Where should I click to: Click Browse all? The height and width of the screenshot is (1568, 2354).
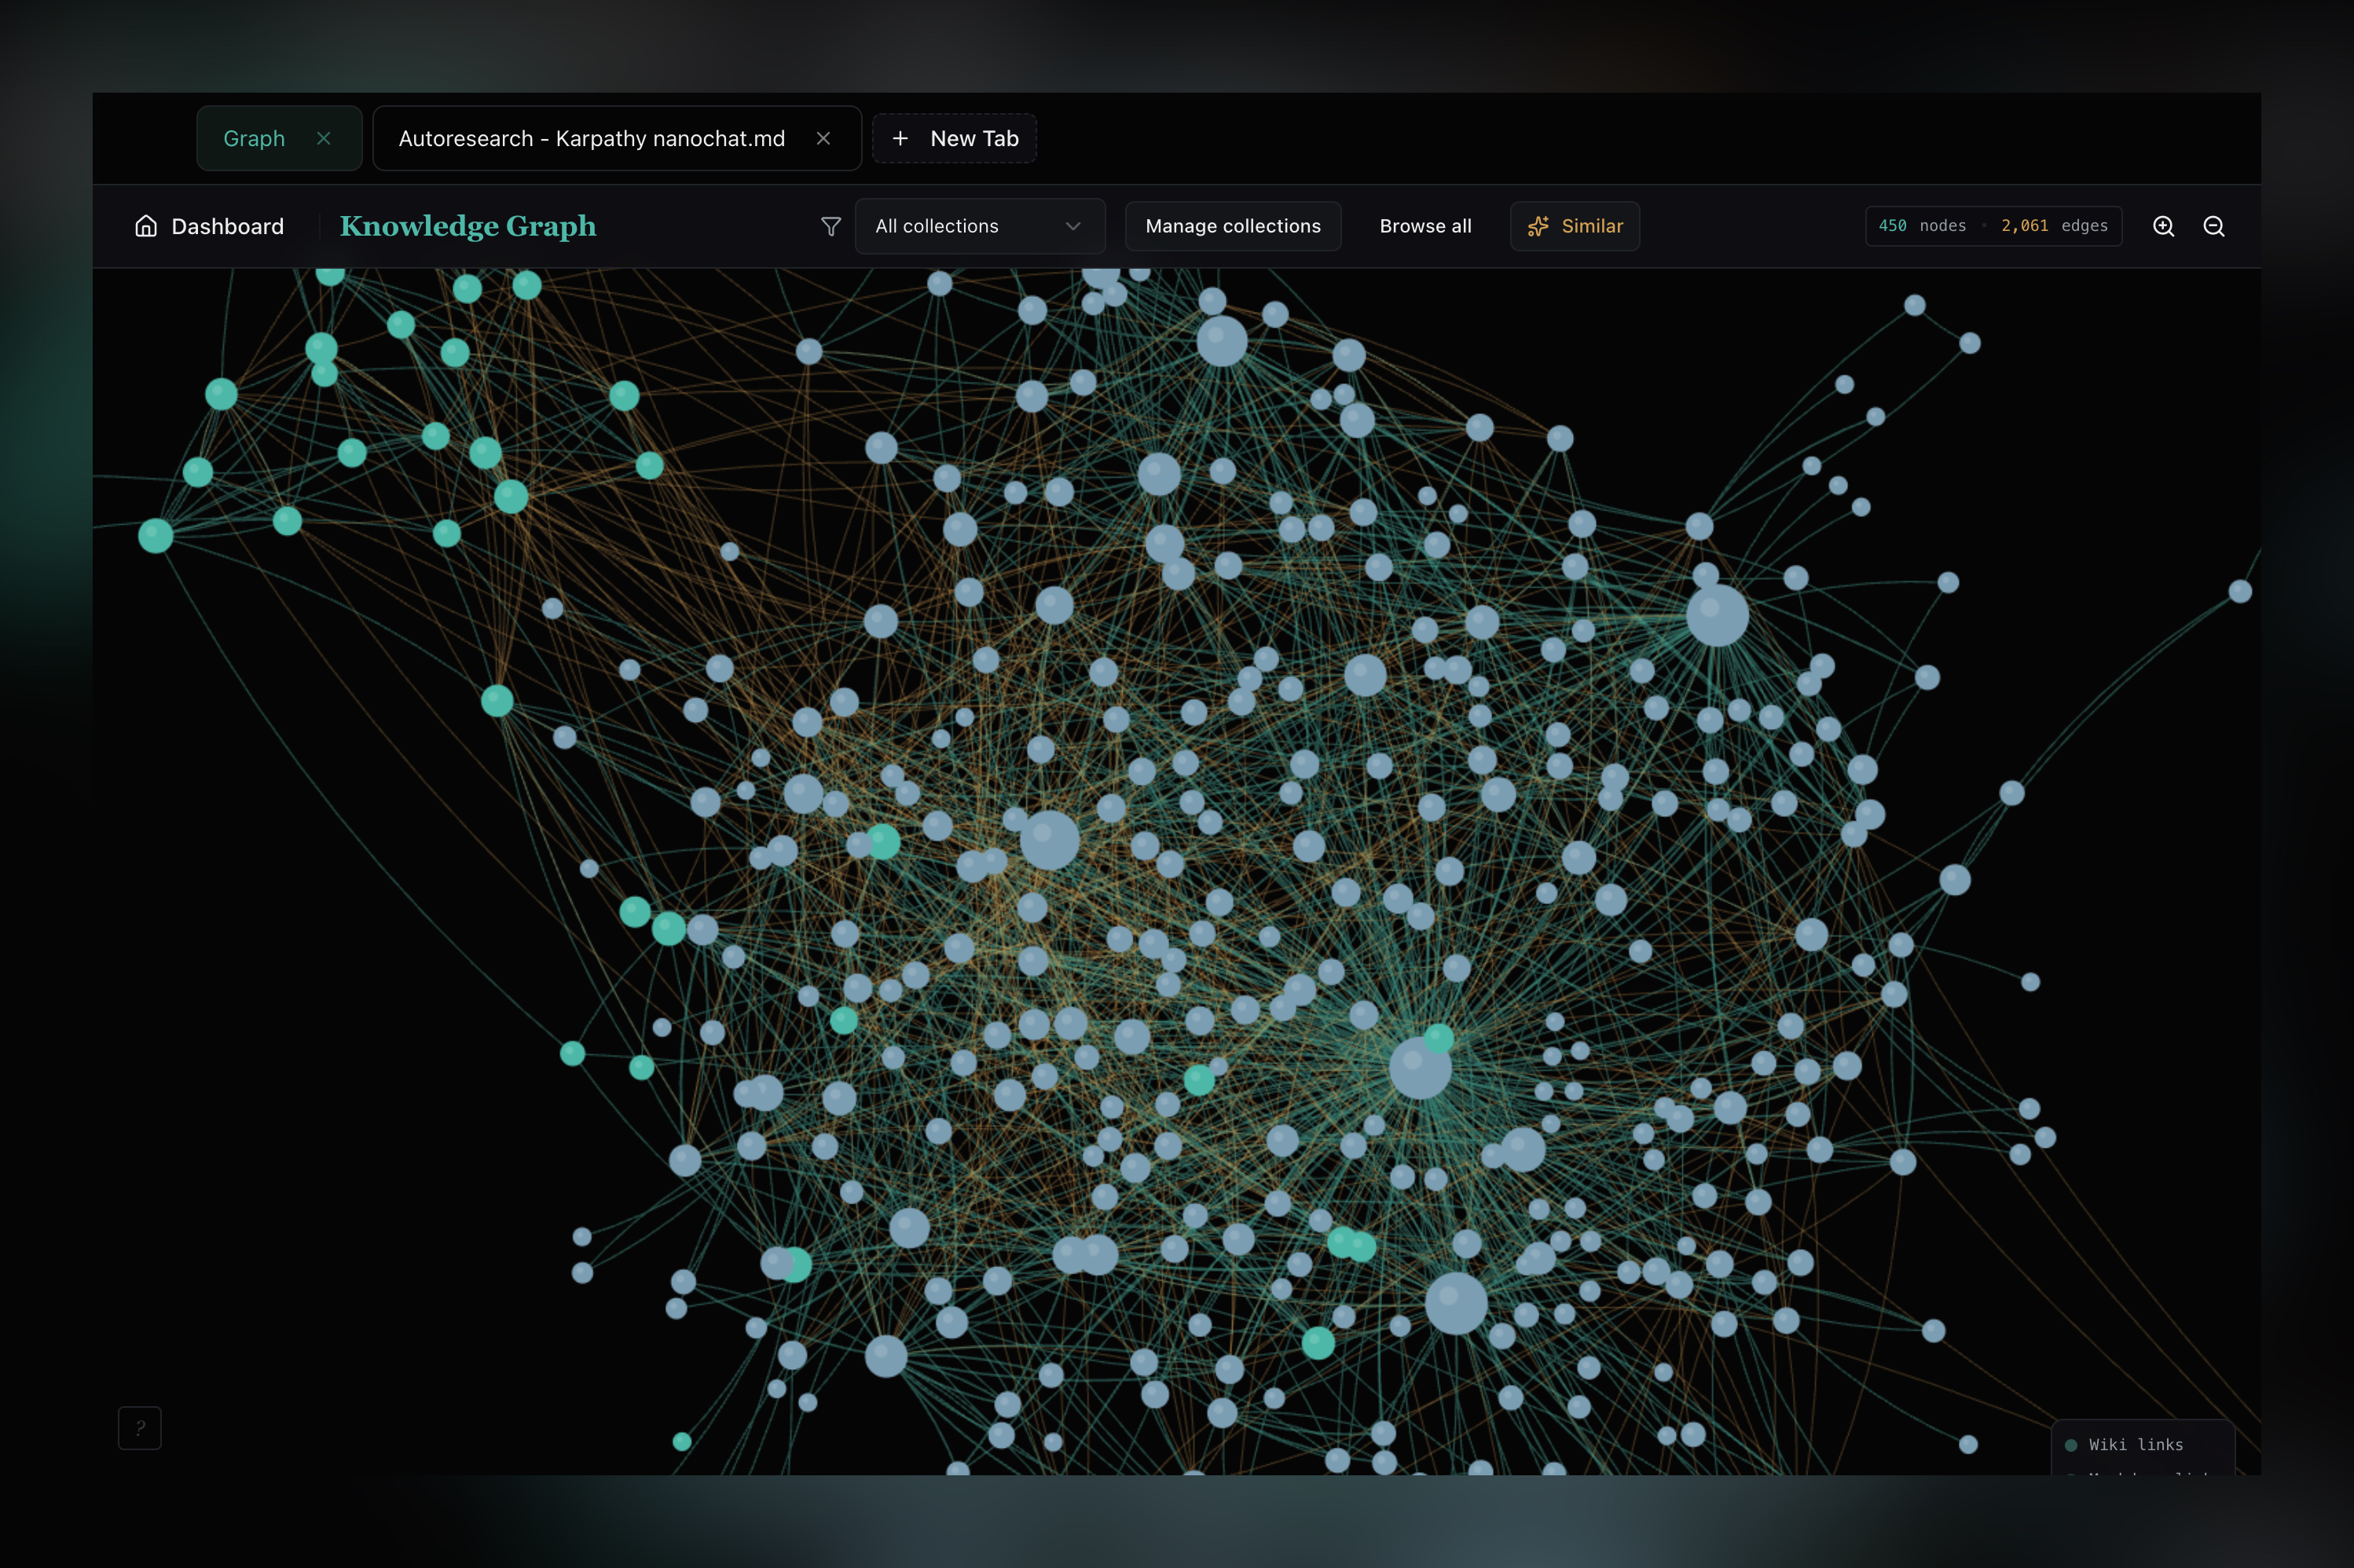point(1425,226)
